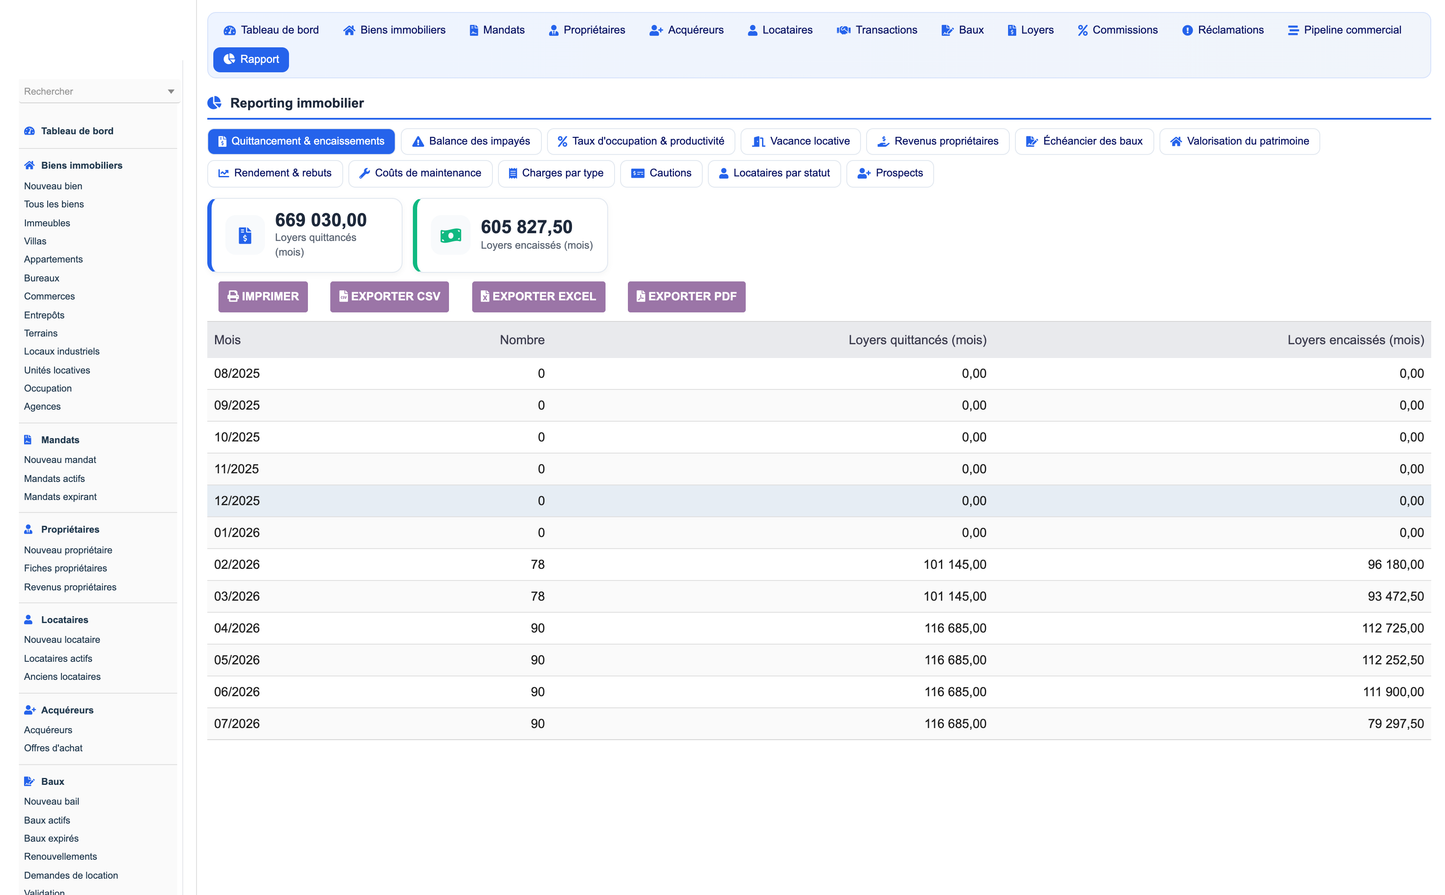Click the Mandats document icon in top navigation

pyautogui.click(x=474, y=30)
